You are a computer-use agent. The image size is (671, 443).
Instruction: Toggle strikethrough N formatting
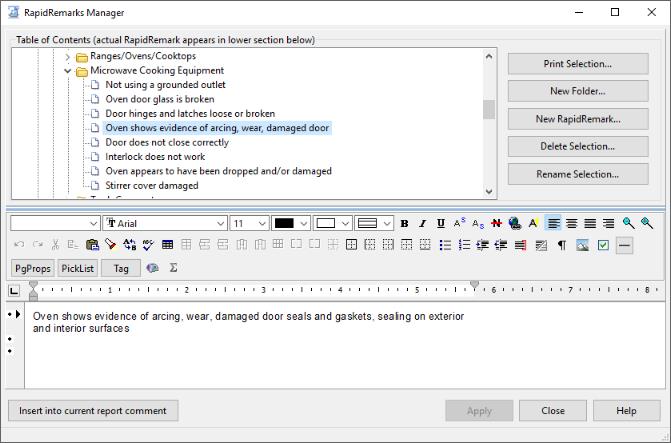(496, 223)
